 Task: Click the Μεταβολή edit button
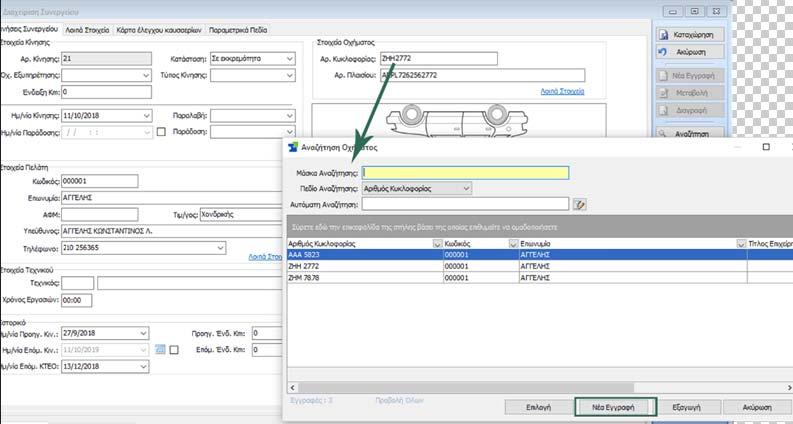(x=690, y=93)
